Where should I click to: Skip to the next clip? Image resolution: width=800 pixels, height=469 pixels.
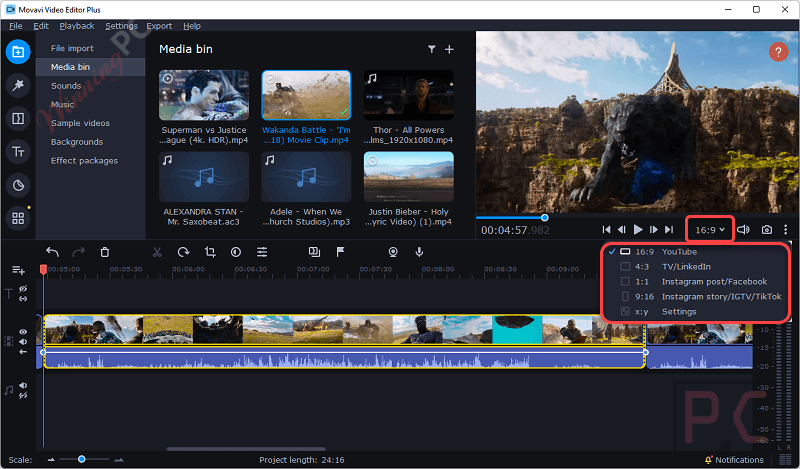(669, 230)
